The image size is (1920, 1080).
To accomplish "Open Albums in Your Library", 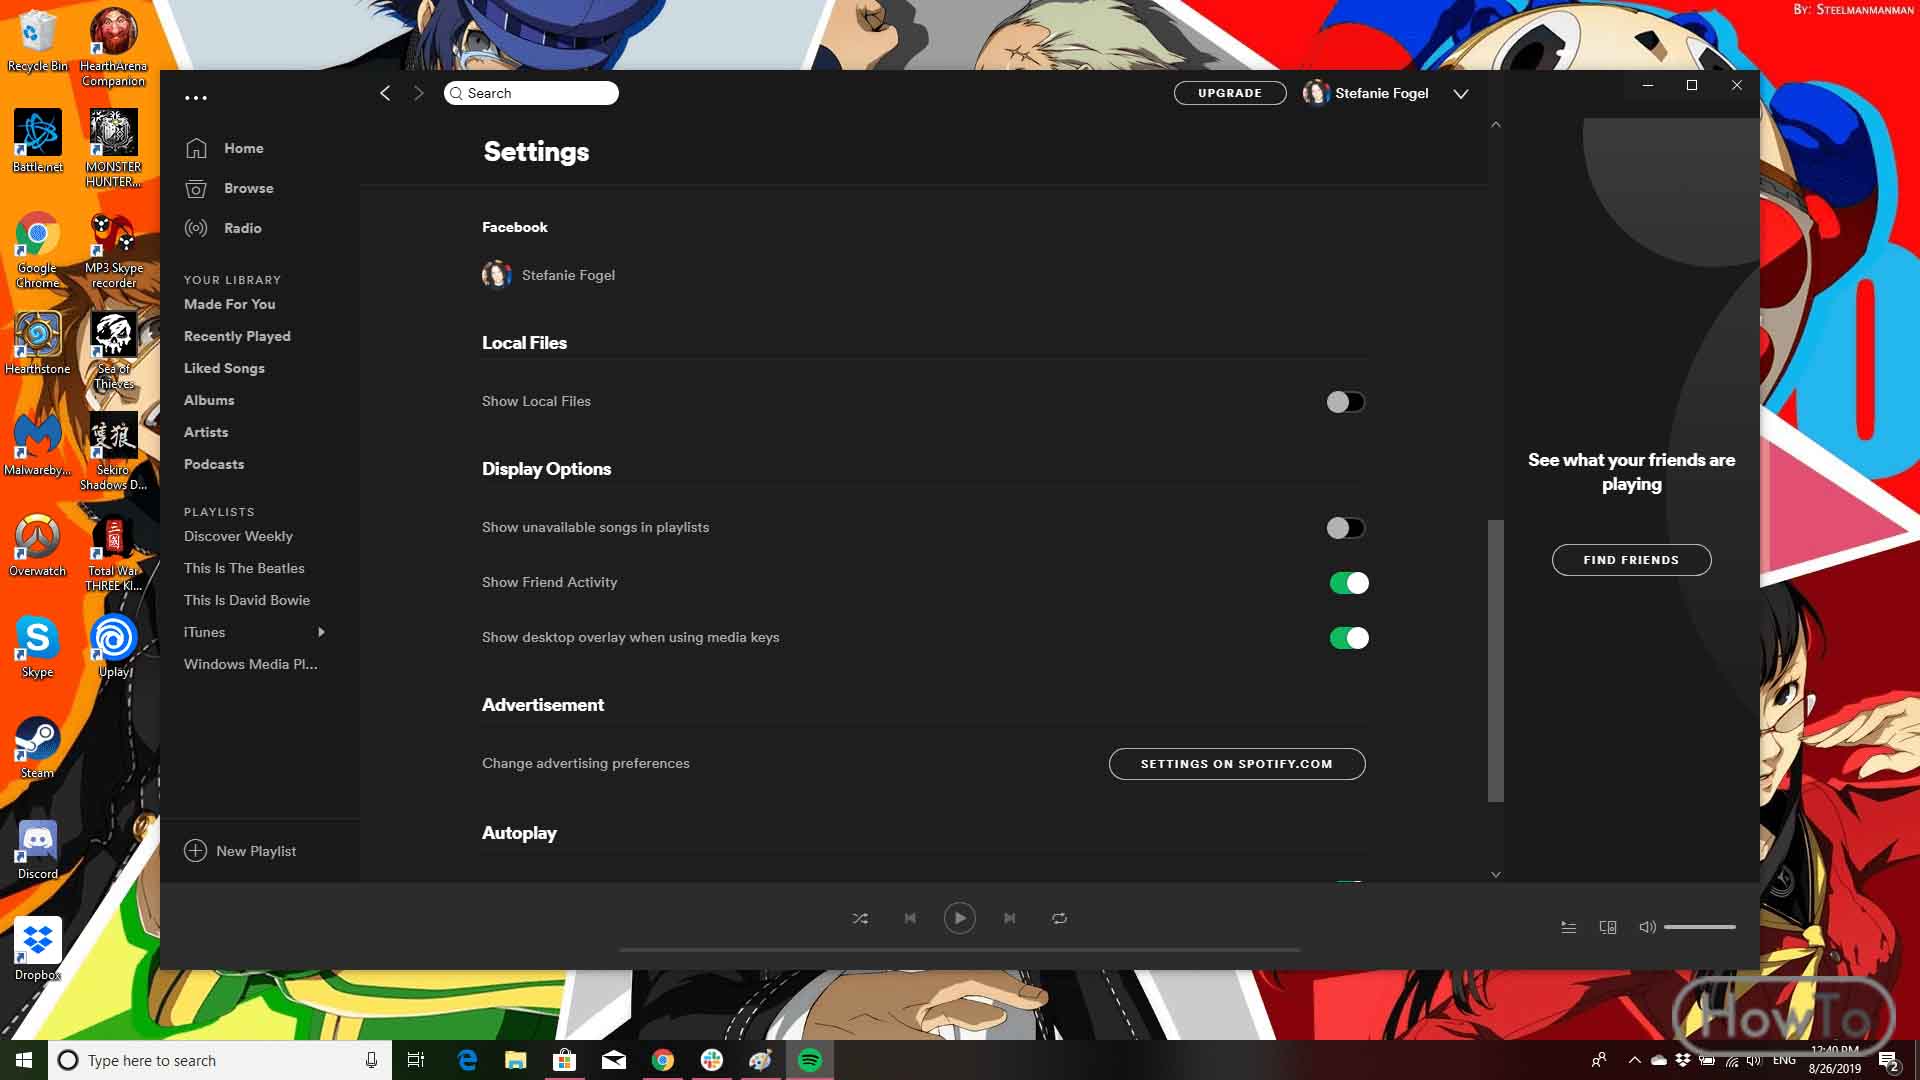I will pyautogui.click(x=209, y=400).
